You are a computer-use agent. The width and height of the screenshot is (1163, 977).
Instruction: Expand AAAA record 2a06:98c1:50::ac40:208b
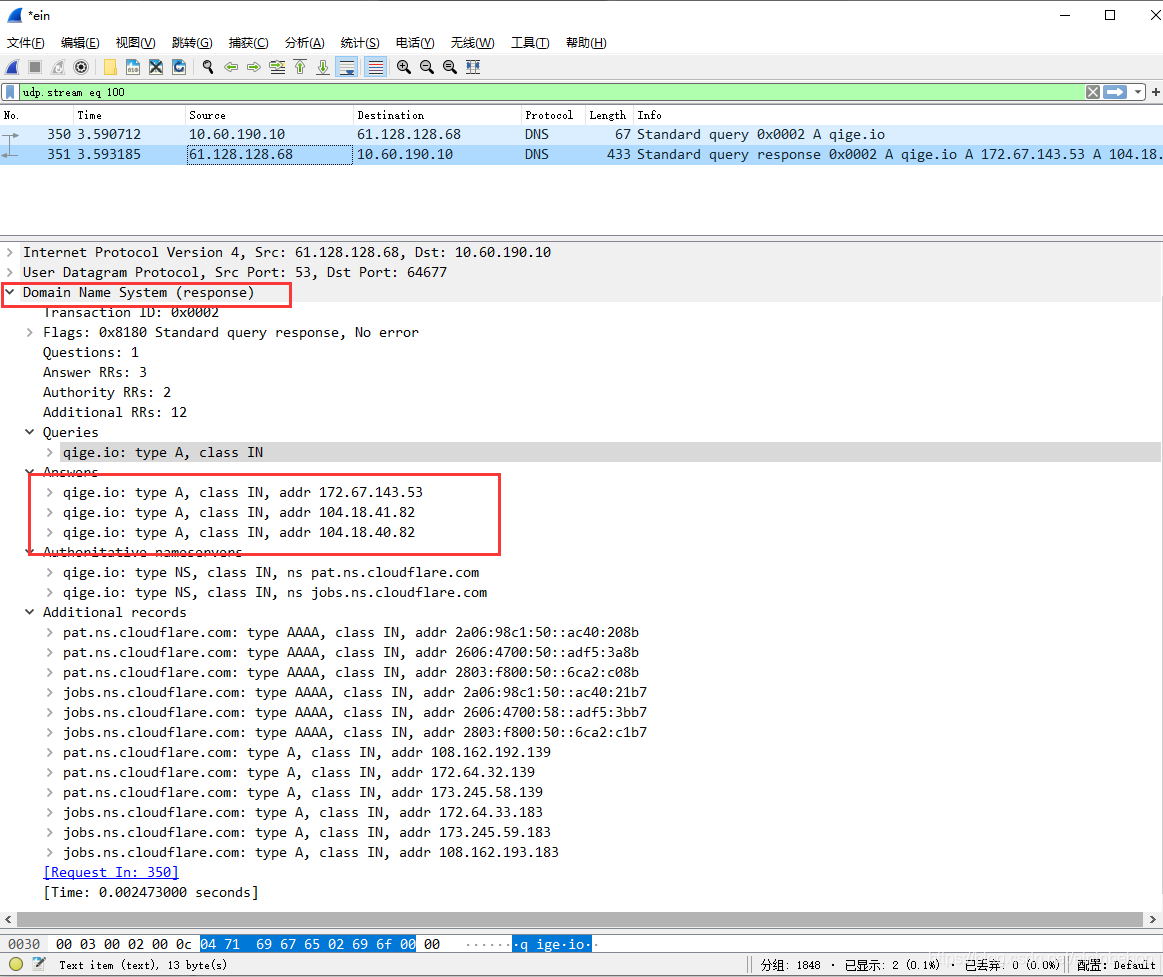click(50, 633)
